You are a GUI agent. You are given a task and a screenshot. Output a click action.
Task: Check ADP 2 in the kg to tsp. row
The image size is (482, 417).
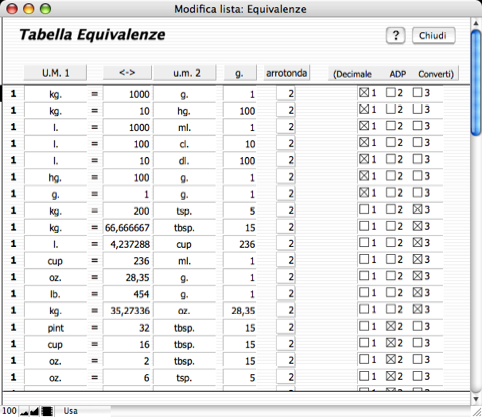click(x=391, y=209)
